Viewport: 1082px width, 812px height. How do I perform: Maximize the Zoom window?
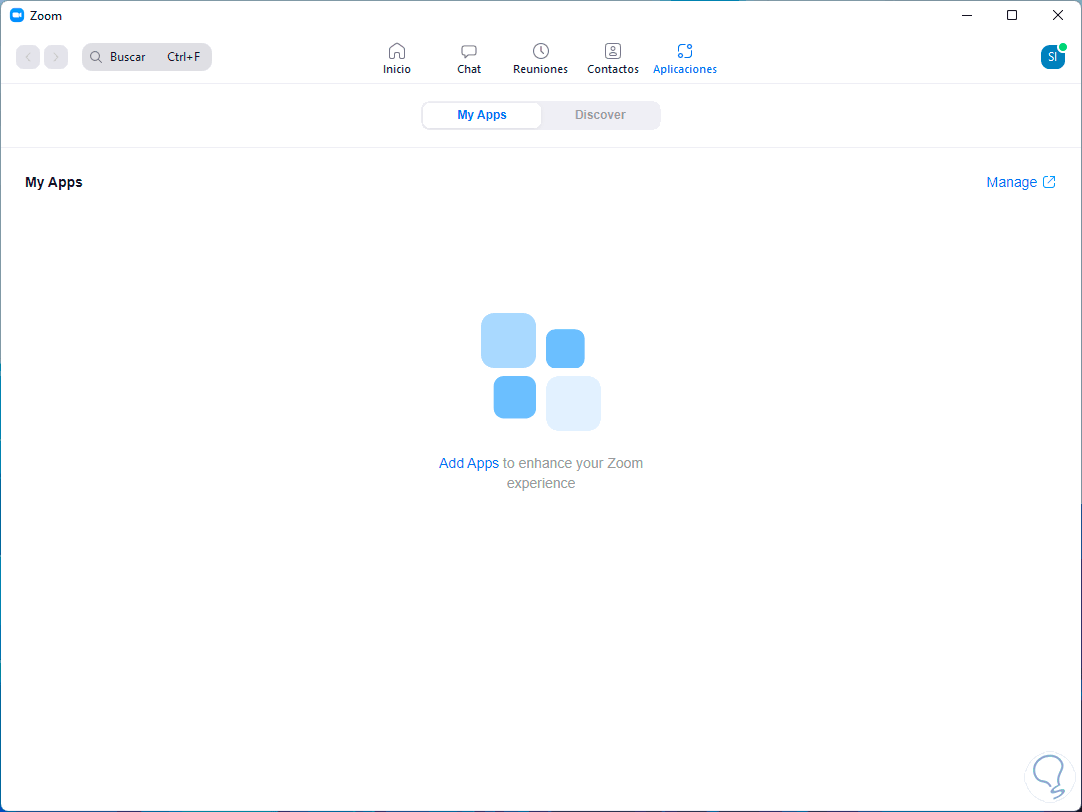(x=1012, y=15)
